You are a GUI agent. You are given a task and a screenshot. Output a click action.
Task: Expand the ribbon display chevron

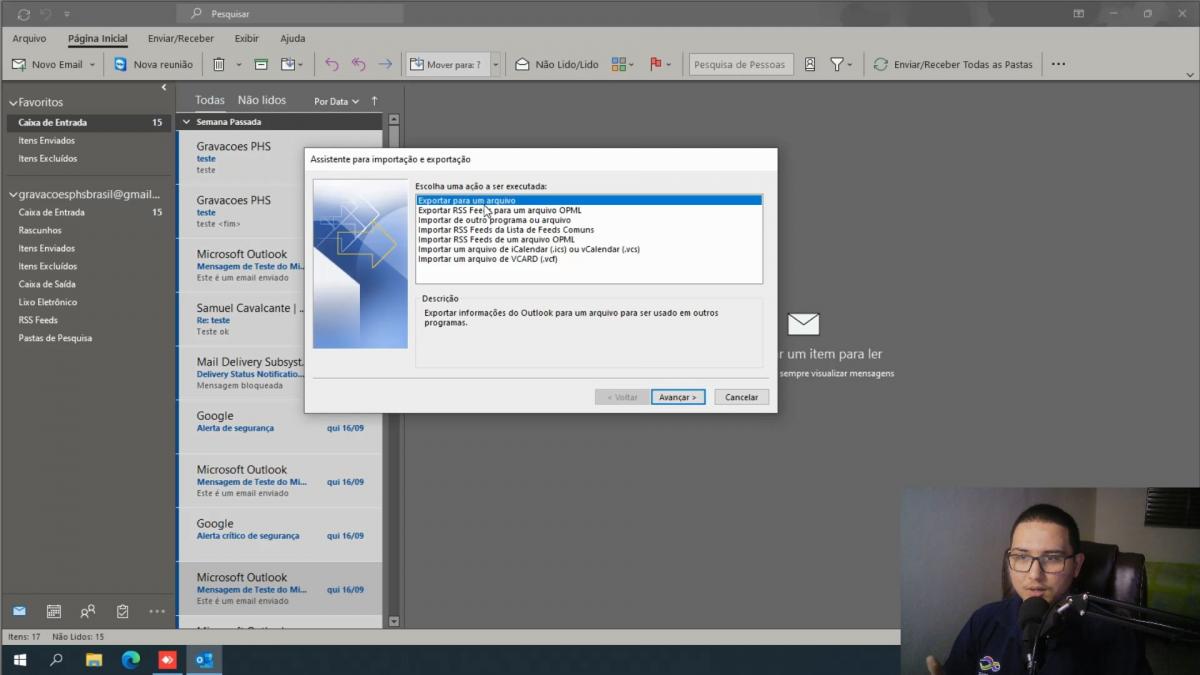tap(1189, 75)
